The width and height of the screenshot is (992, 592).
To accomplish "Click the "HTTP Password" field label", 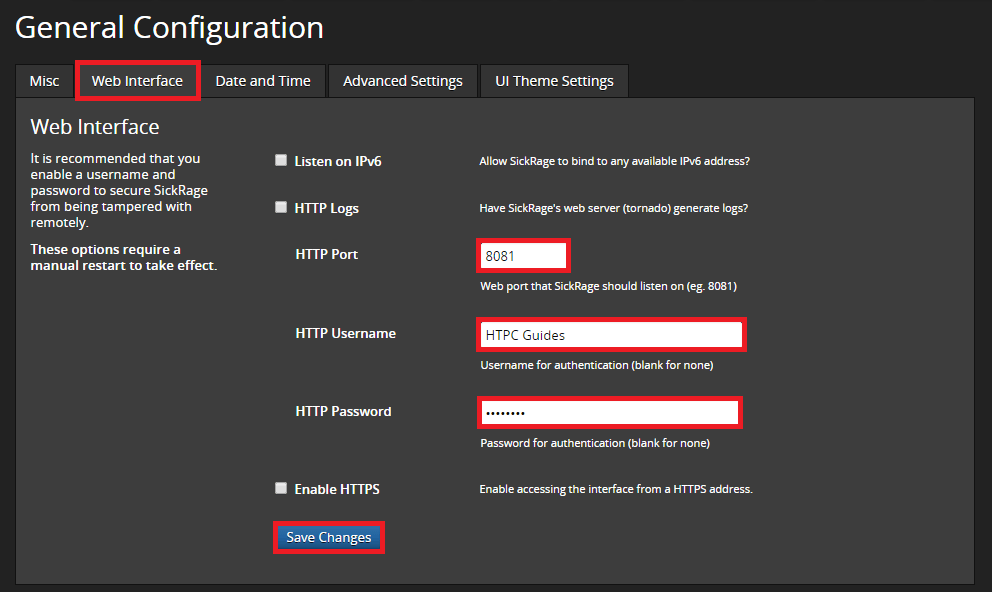I will click(x=343, y=411).
